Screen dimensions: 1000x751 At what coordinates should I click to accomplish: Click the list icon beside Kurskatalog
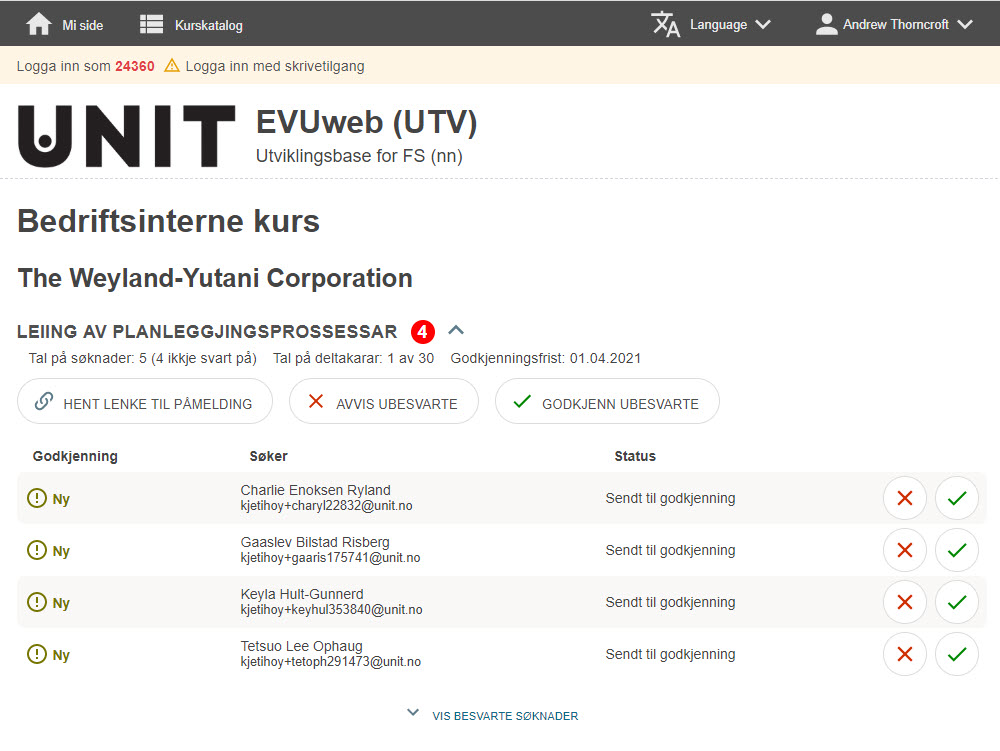click(x=151, y=24)
